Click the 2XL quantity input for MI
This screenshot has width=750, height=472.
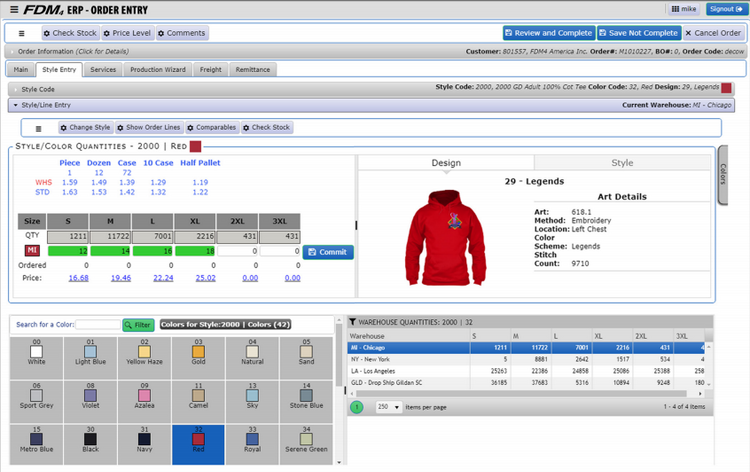(x=237, y=251)
